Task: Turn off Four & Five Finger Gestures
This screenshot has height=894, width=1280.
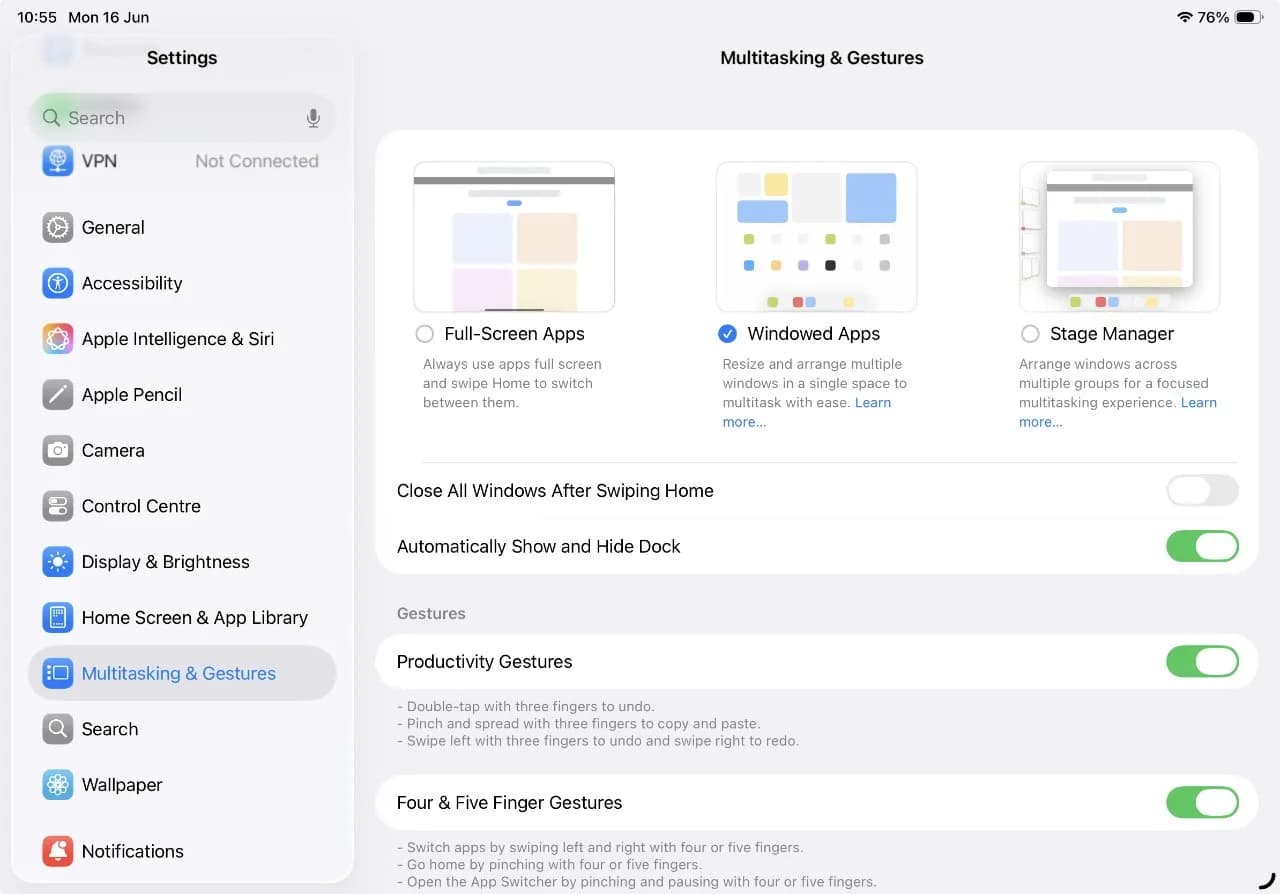Action: [1202, 803]
